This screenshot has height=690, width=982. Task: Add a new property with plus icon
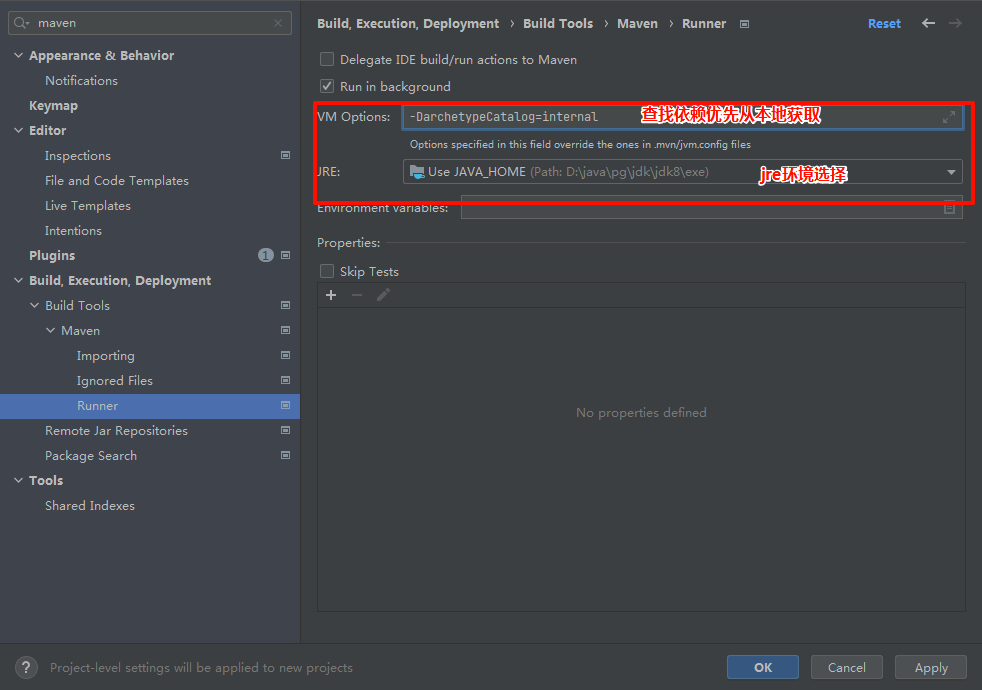[331, 295]
